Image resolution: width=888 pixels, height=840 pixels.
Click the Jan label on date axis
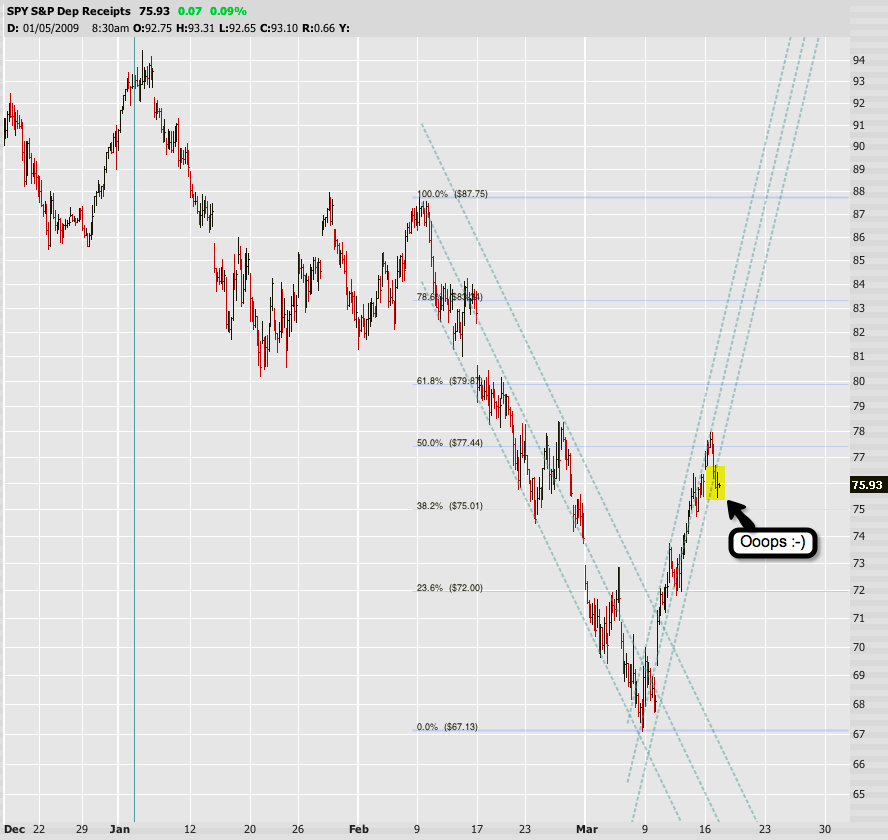click(x=119, y=829)
